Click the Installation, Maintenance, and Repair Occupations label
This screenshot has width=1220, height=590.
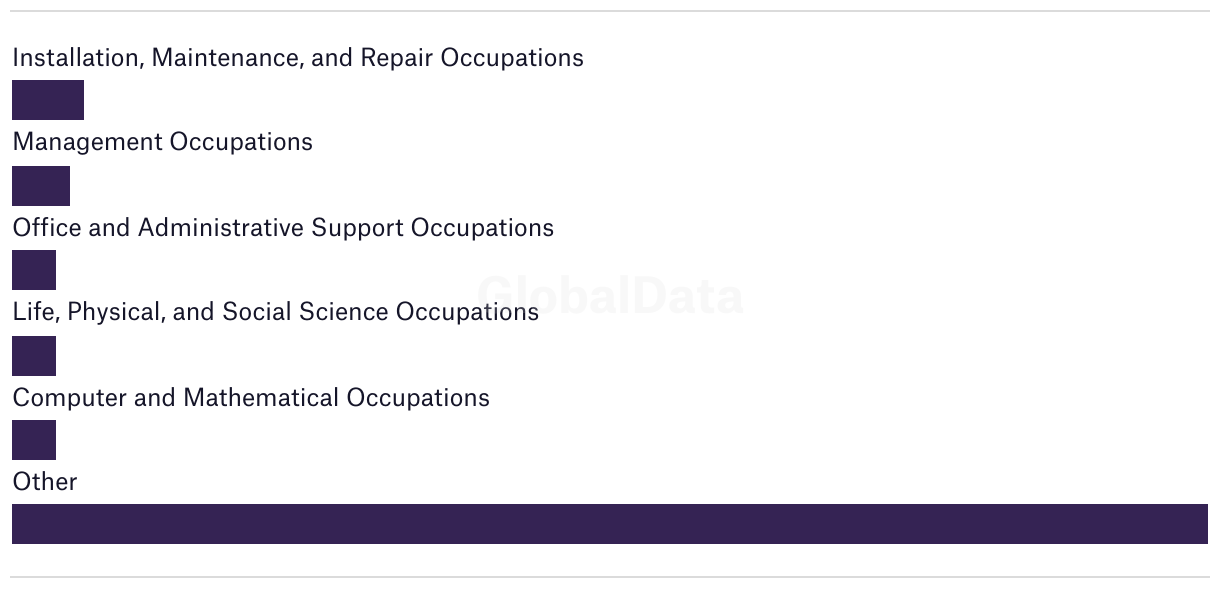298,58
